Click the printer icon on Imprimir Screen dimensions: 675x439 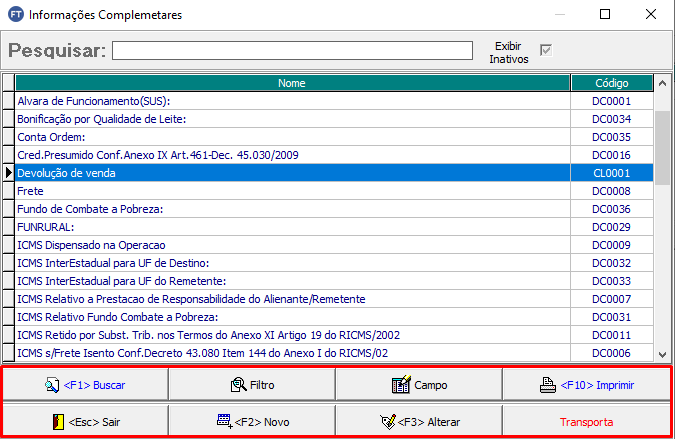point(548,385)
